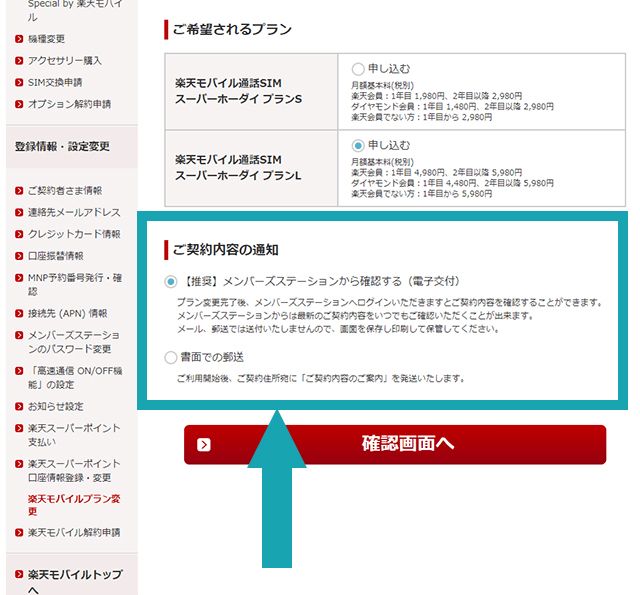Click 登録情報・設定変更 section header
This screenshot has height=595, width=640.
pyautogui.click(x=72, y=147)
